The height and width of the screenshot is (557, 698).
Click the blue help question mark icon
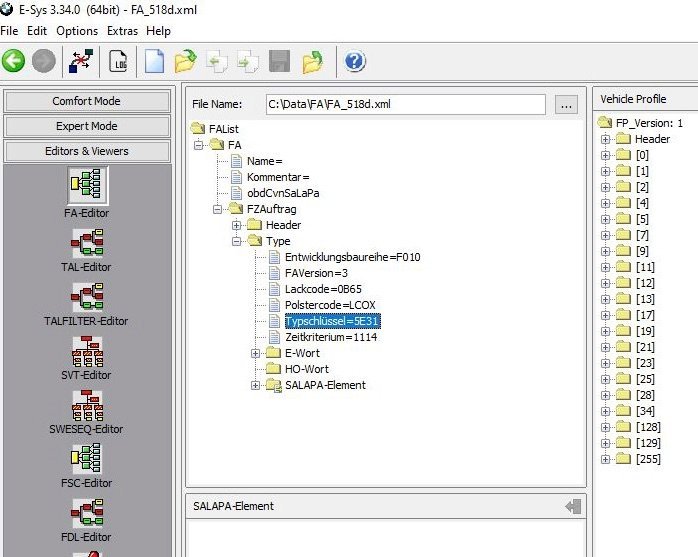point(355,62)
